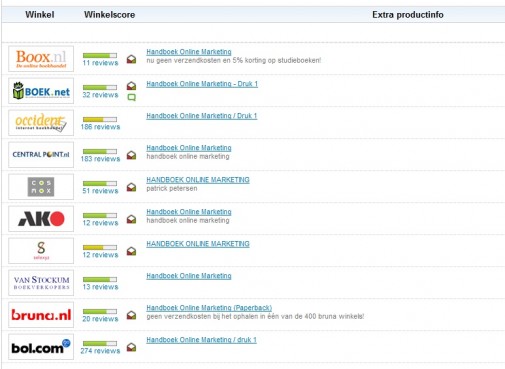This screenshot has width=505, height=369.
Task: Click the Boox.nl shop score bar
Action: (x=100, y=55)
